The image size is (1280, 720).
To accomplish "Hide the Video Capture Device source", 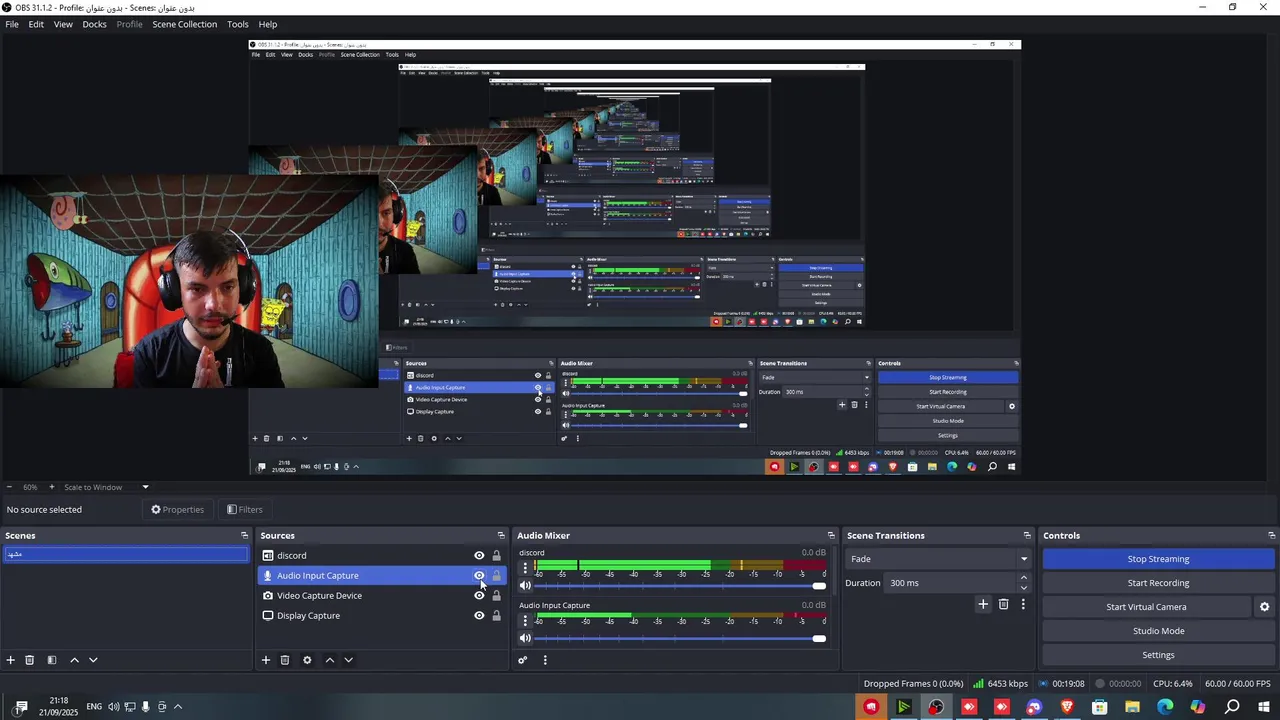I will (479, 596).
